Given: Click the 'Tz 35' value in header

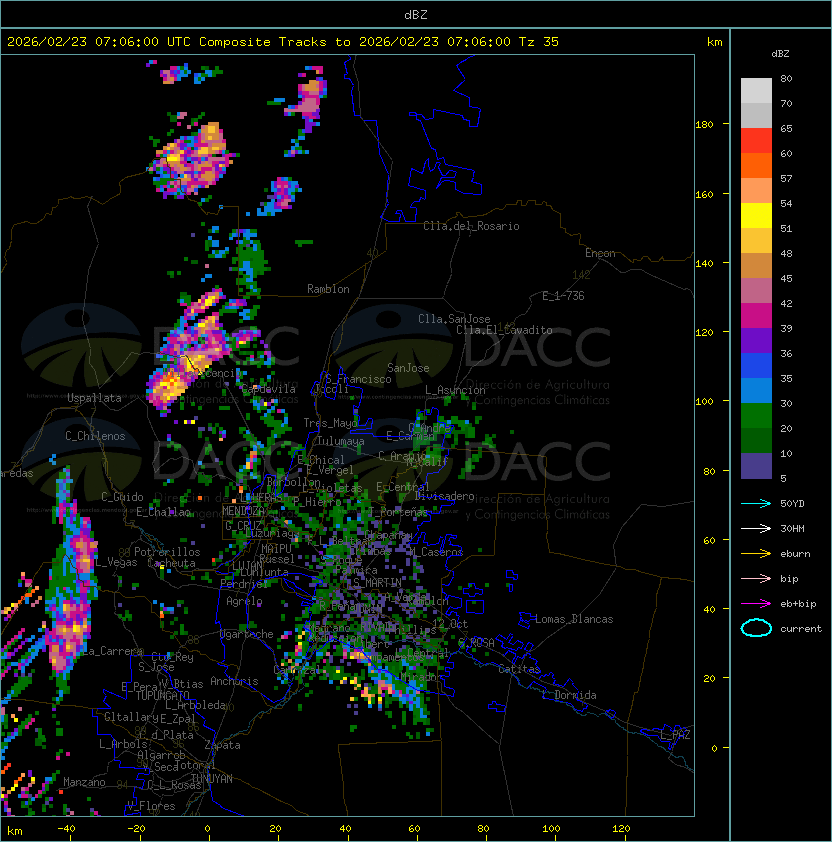Looking at the screenshot, I should click(539, 42).
